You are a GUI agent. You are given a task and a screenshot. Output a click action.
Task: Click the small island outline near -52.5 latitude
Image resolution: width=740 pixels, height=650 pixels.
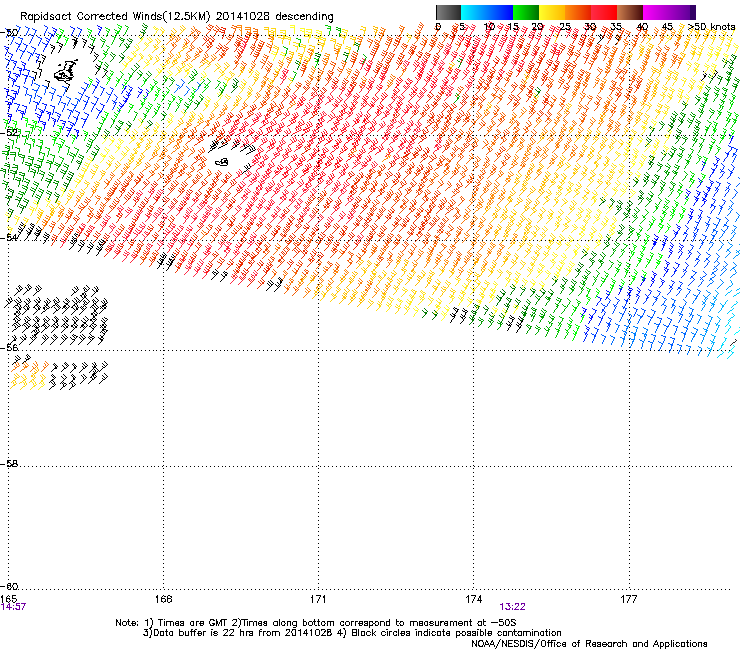(x=221, y=162)
